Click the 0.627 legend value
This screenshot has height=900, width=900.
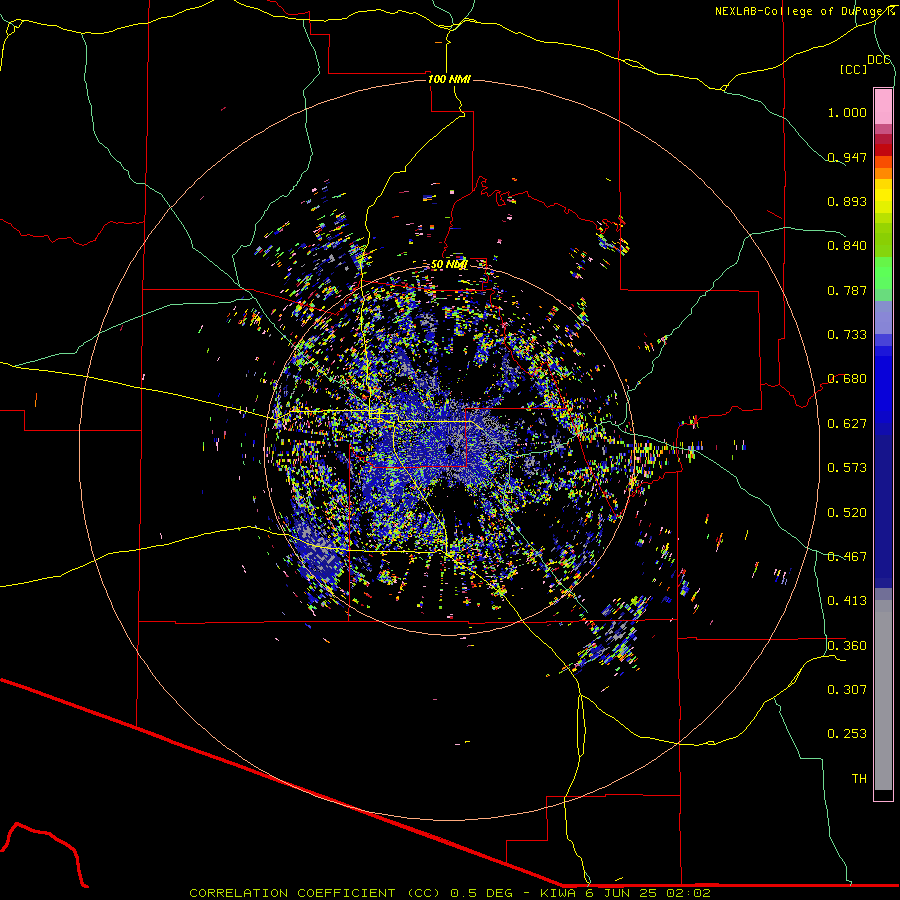[x=847, y=424]
